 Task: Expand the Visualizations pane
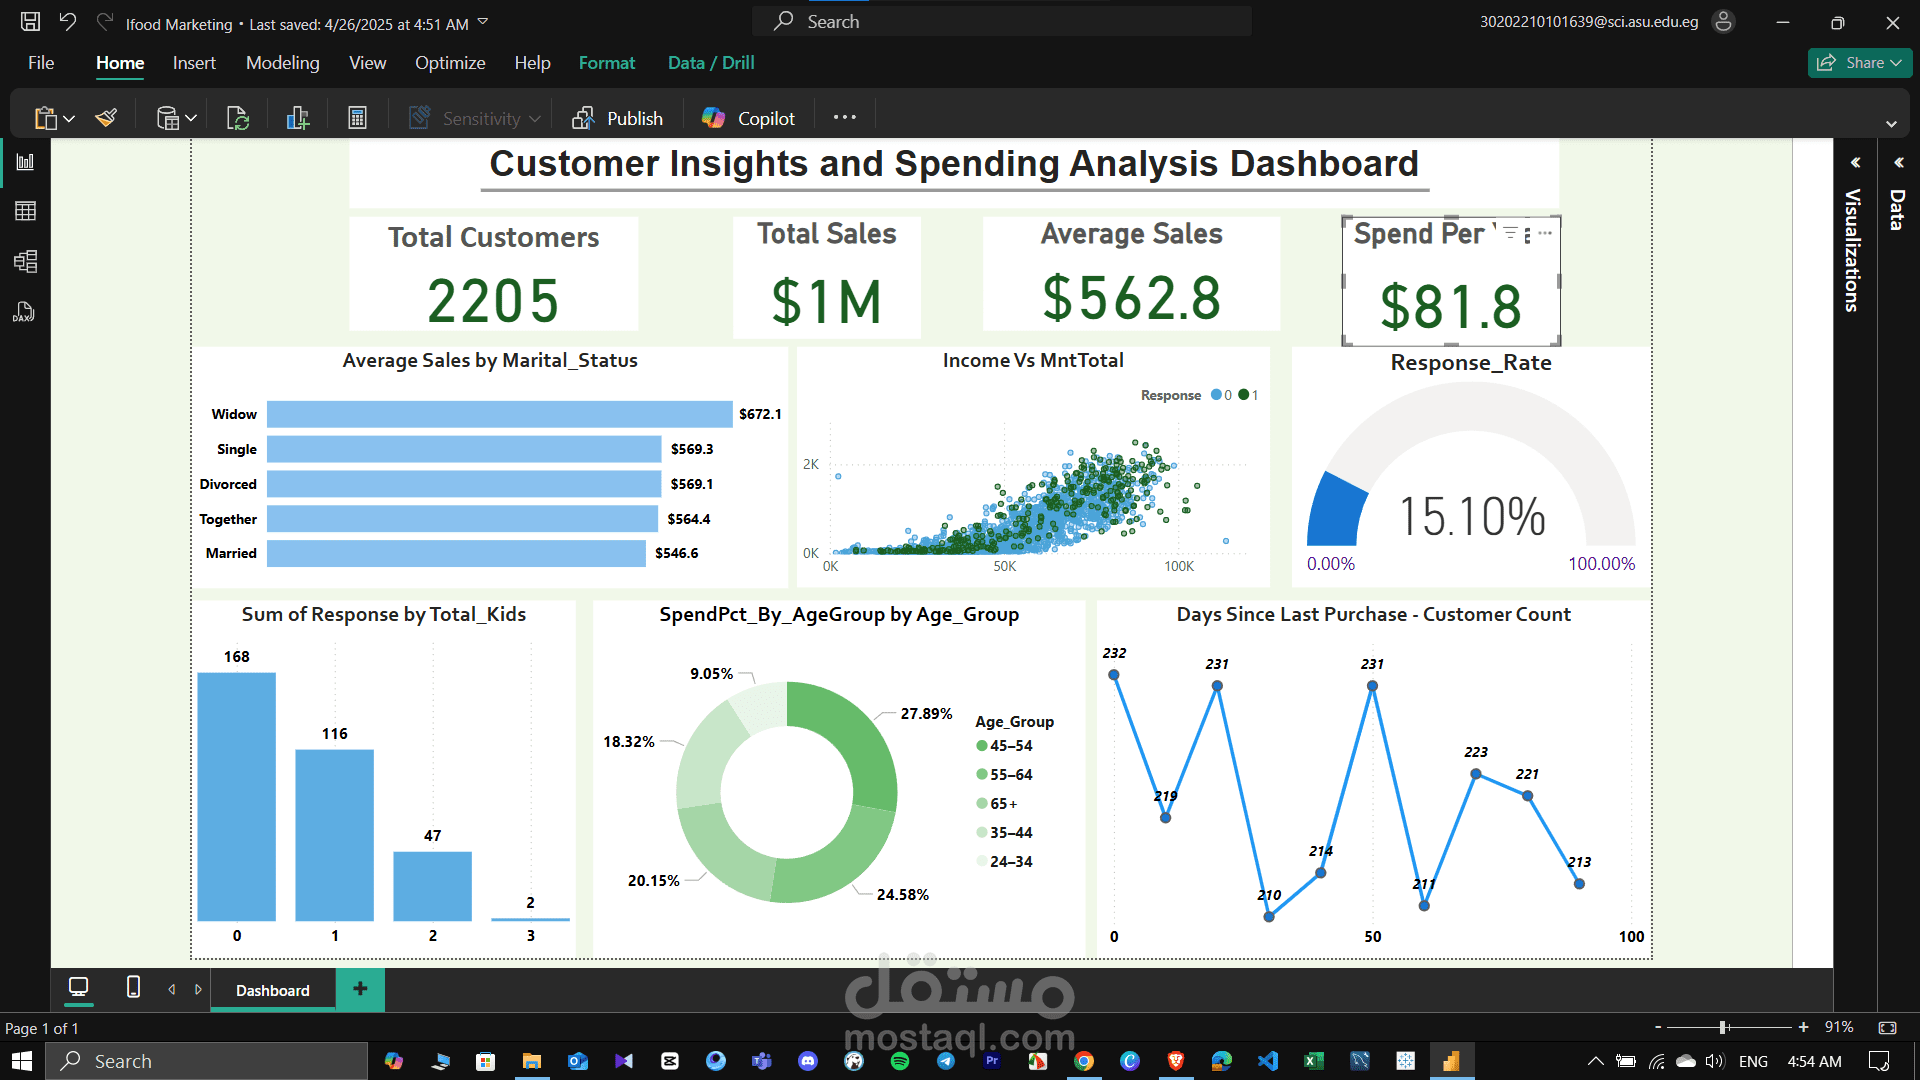[1855, 162]
